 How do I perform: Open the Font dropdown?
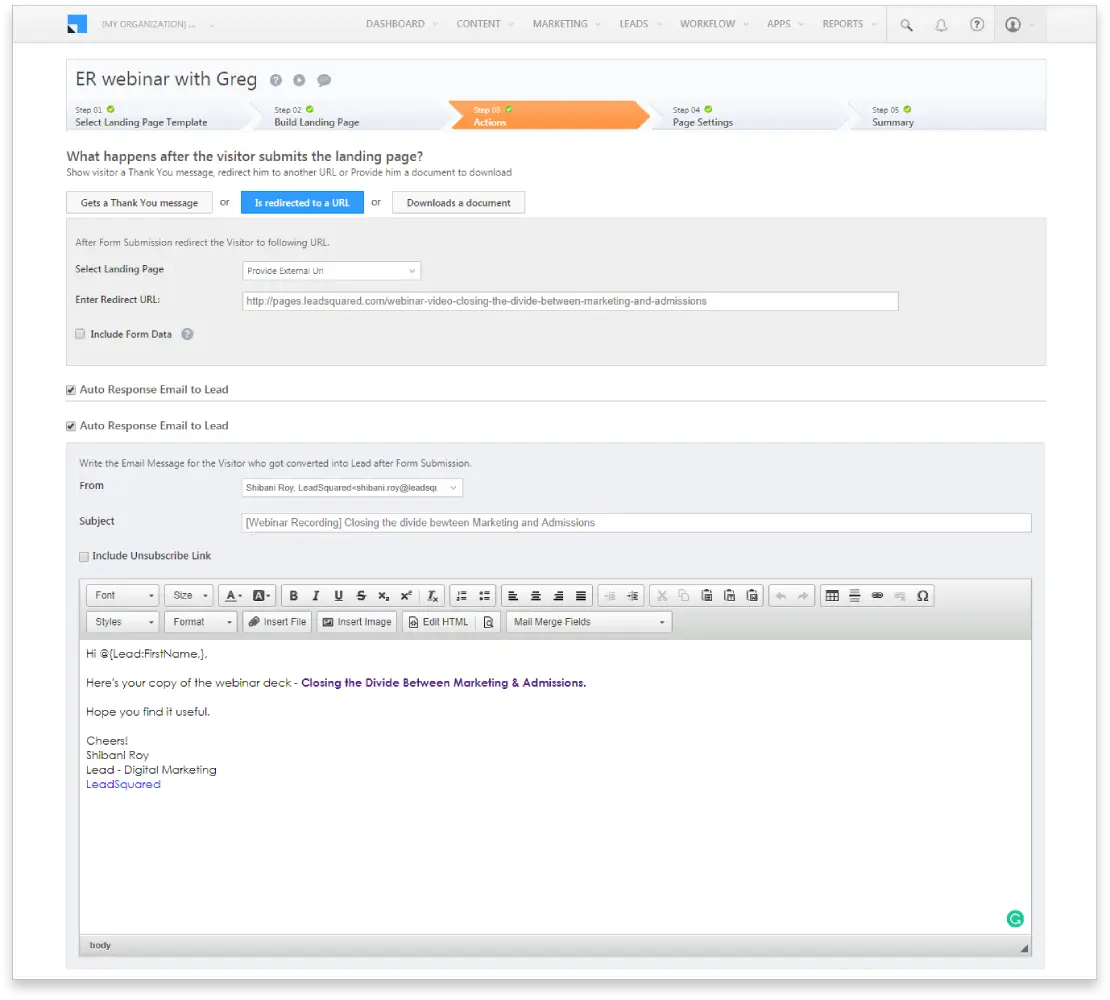123,596
